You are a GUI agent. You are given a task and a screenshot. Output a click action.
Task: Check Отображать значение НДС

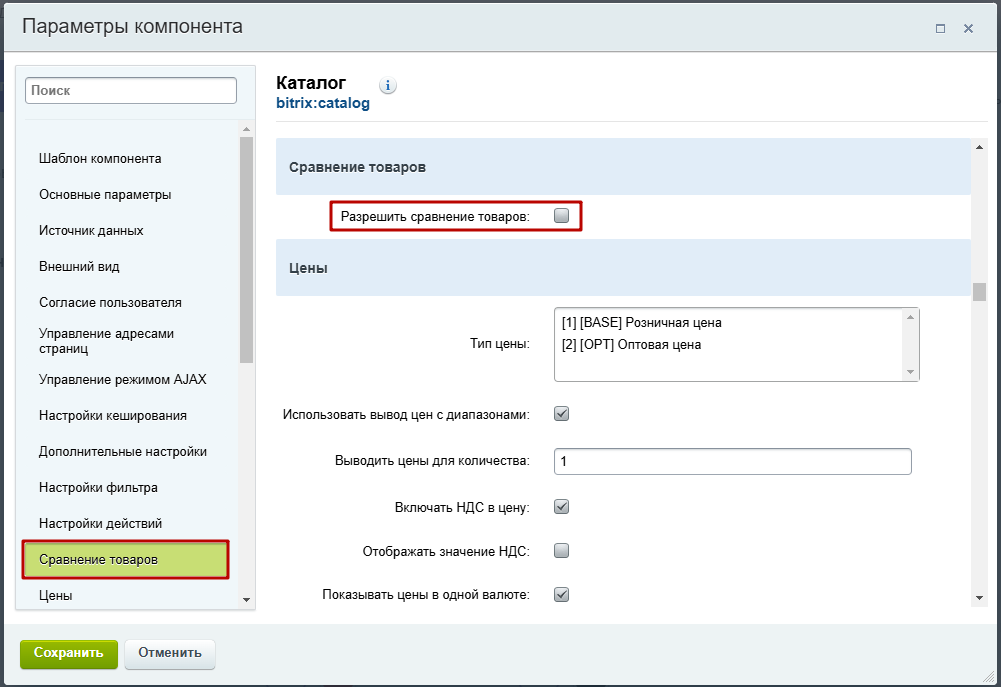[x=561, y=550]
